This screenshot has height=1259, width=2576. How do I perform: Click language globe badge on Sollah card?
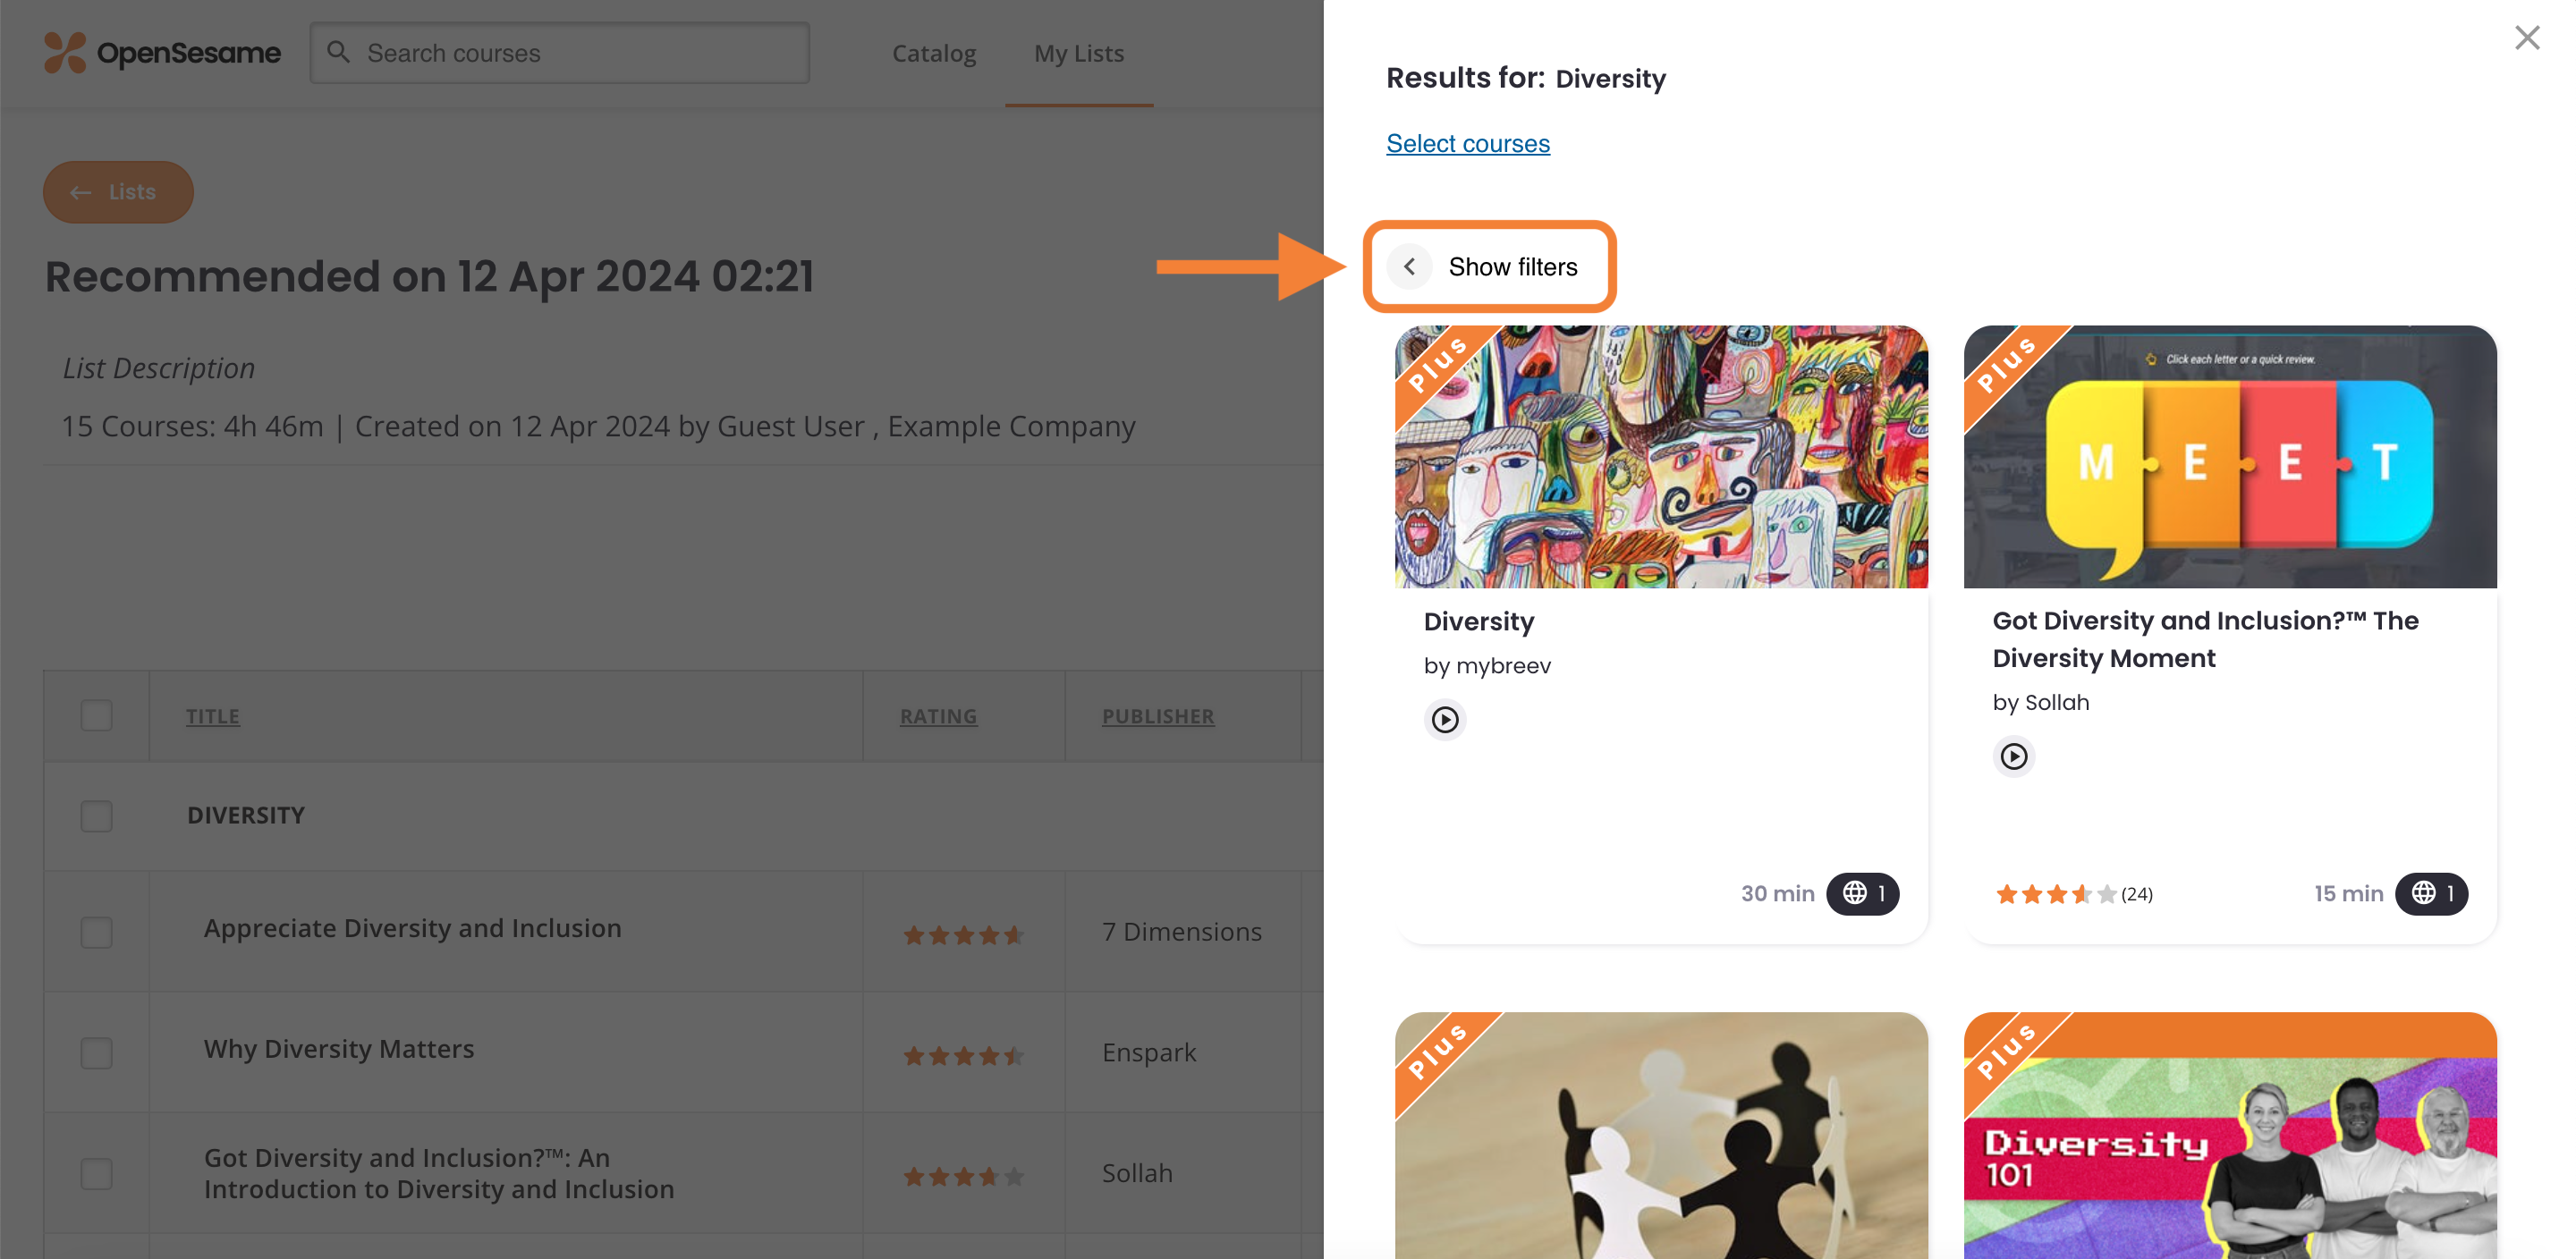[2431, 893]
